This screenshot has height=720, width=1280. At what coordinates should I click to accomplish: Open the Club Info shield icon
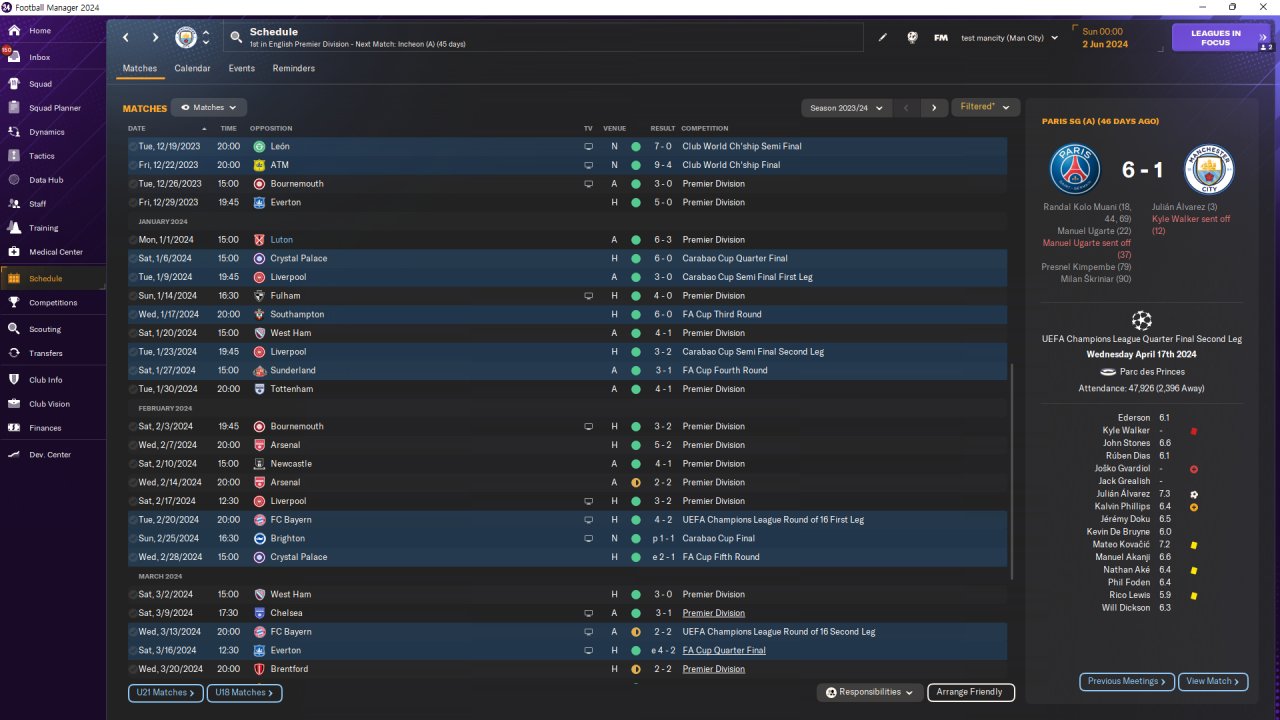[x=14, y=380]
